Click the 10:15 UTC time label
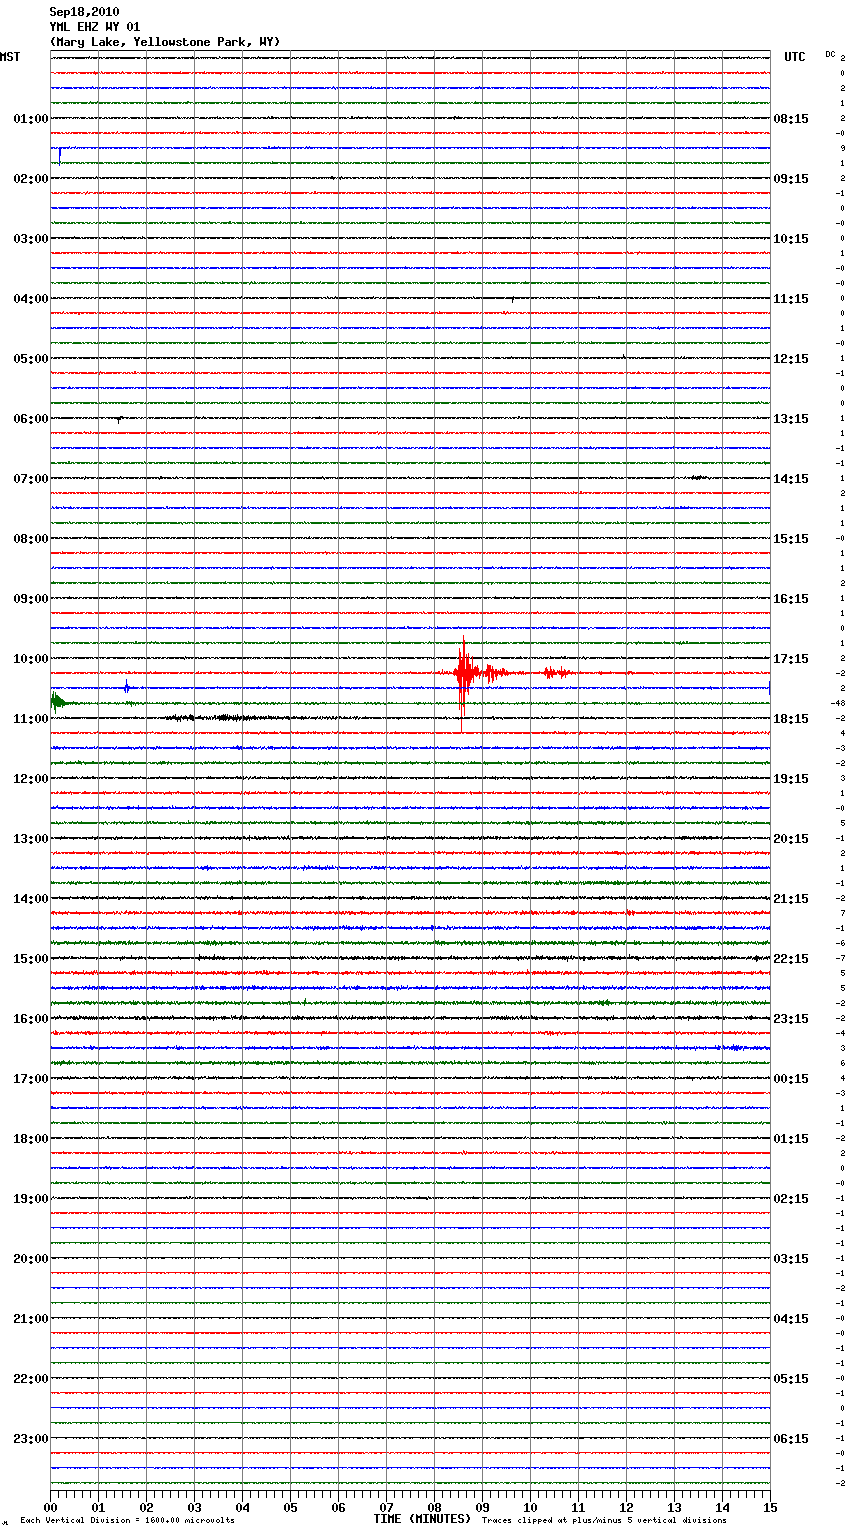The width and height of the screenshot is (850, 1534). [x=791, y=239]
